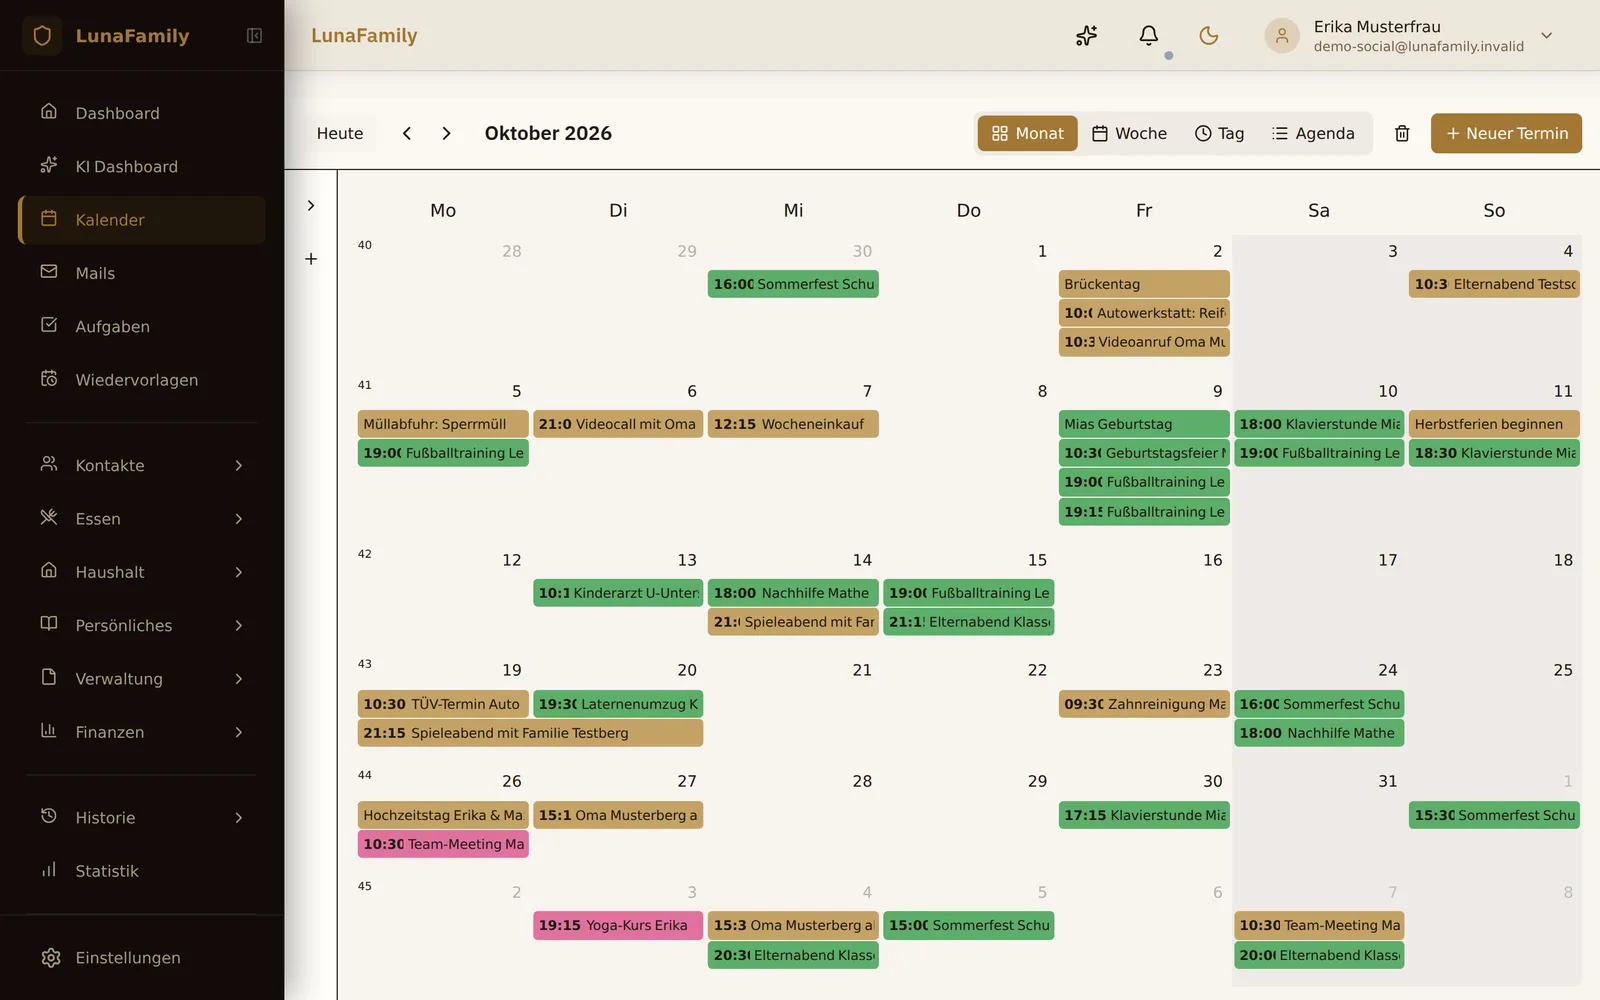Expand Finanzen submenu
The width and height of the screenshot is (1600, 1000).
[x=142, y=732]
